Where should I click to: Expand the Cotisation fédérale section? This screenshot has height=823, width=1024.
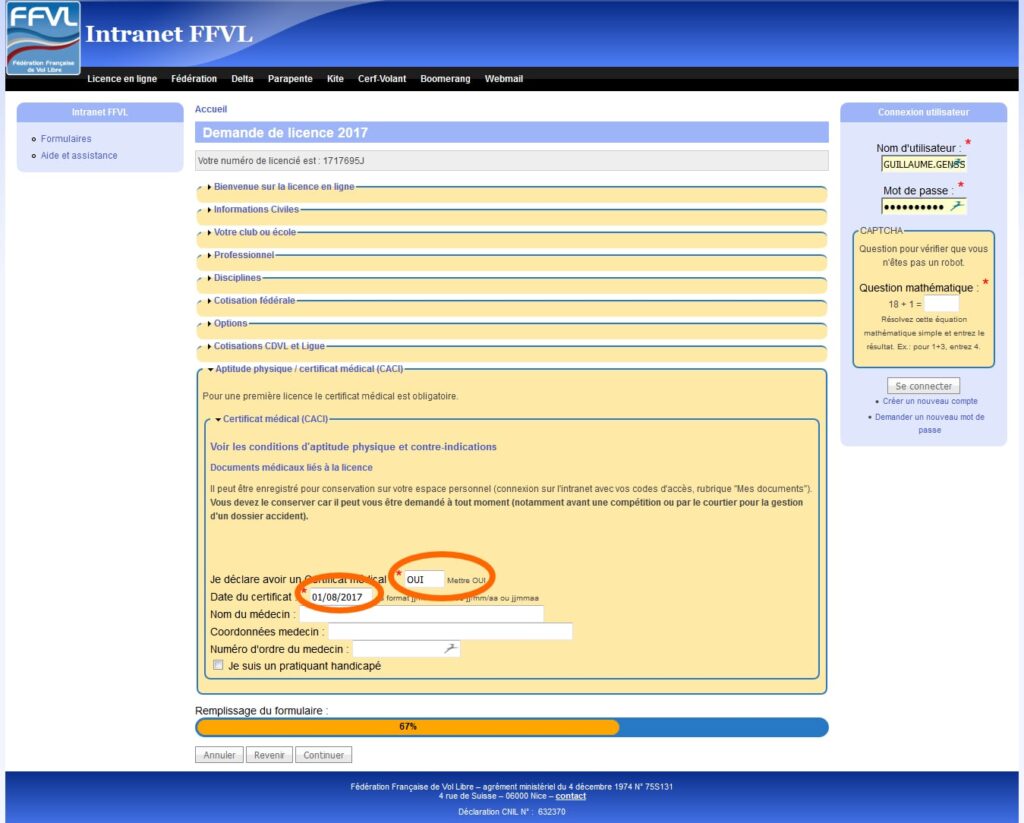pos(254,300)
